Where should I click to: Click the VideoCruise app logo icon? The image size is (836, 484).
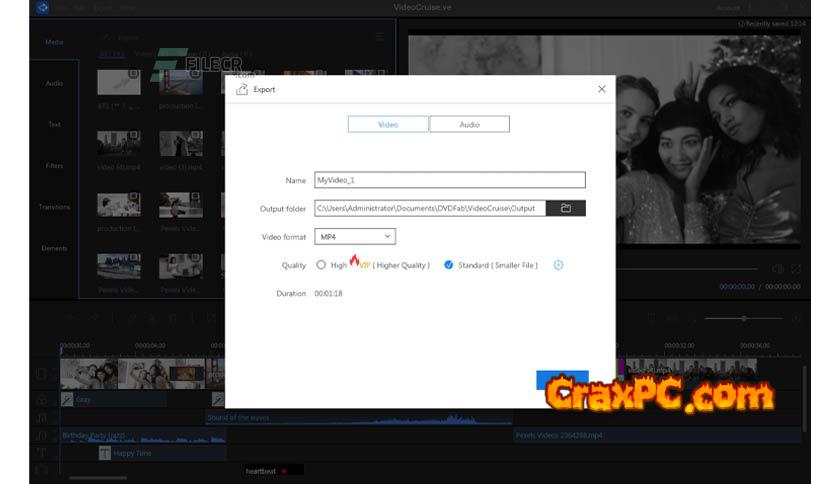tap(43, 8)
